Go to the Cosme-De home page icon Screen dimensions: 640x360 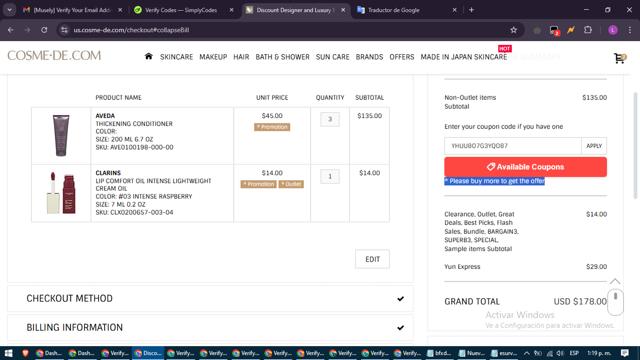(149, 56)
